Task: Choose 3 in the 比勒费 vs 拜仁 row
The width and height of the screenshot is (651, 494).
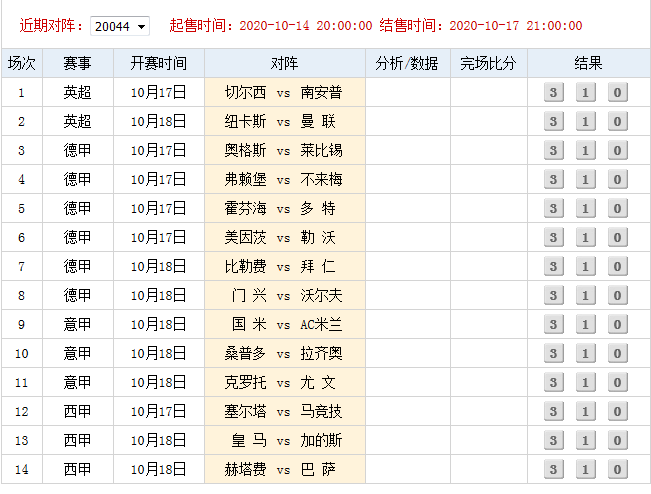Action: pyautogui.click(x=553, y=266)
